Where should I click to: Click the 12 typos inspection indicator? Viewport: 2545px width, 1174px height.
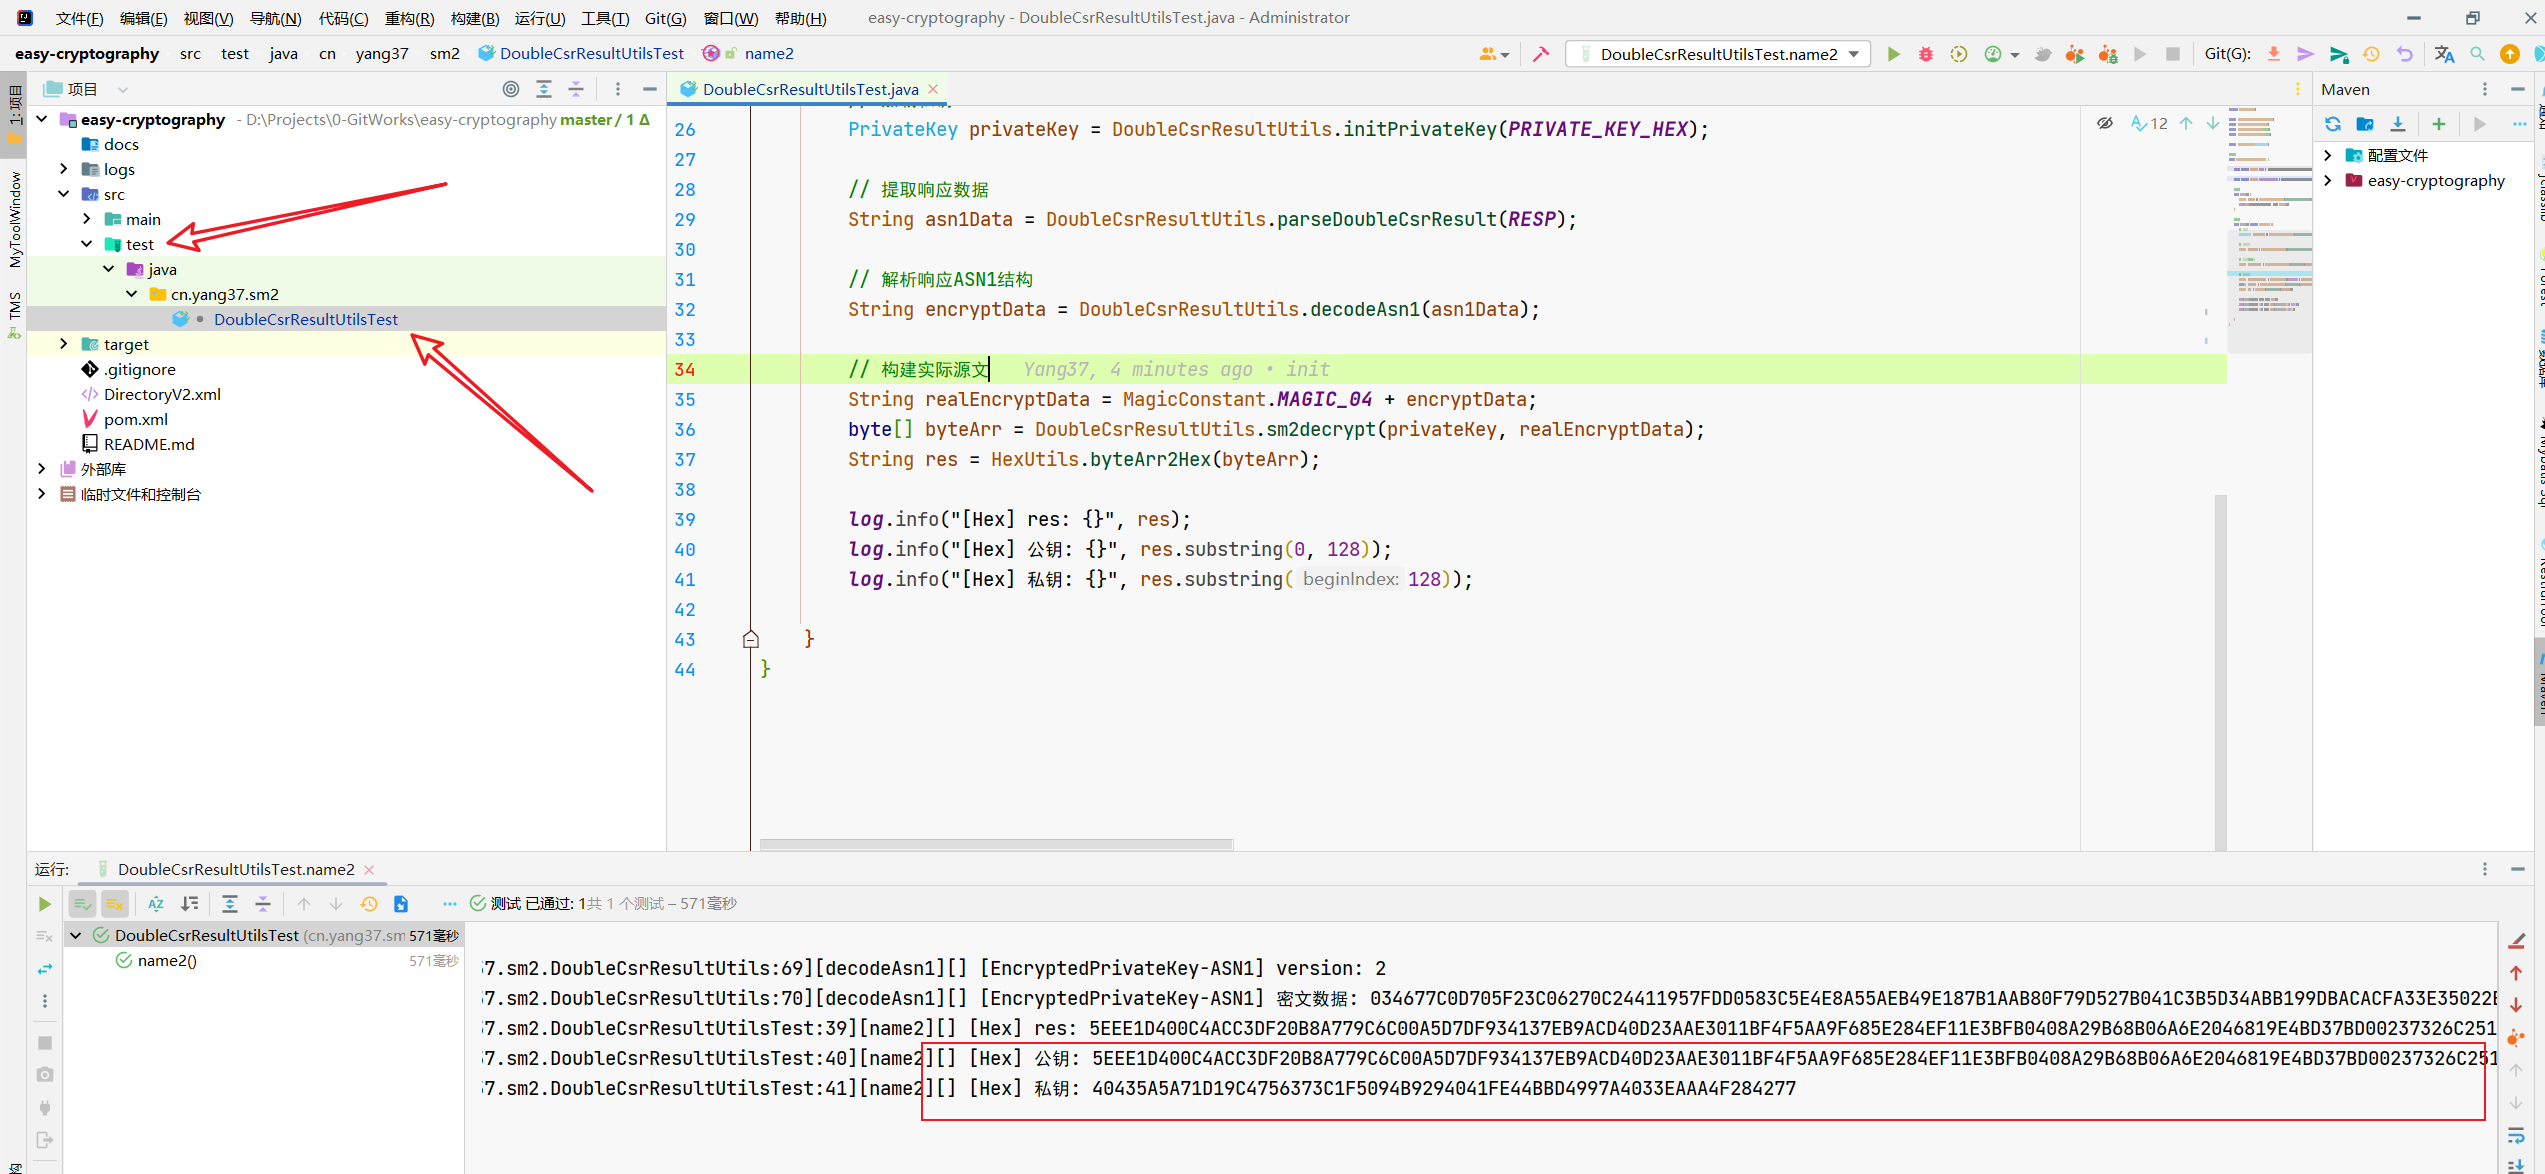[2149, 123]
